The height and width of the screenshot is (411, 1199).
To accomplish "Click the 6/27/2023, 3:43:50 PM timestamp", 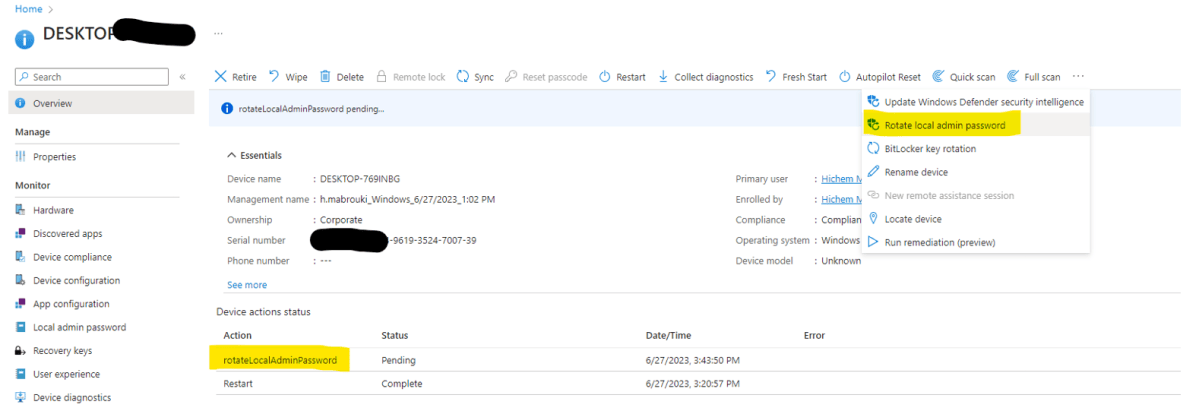I will [693, 360].
